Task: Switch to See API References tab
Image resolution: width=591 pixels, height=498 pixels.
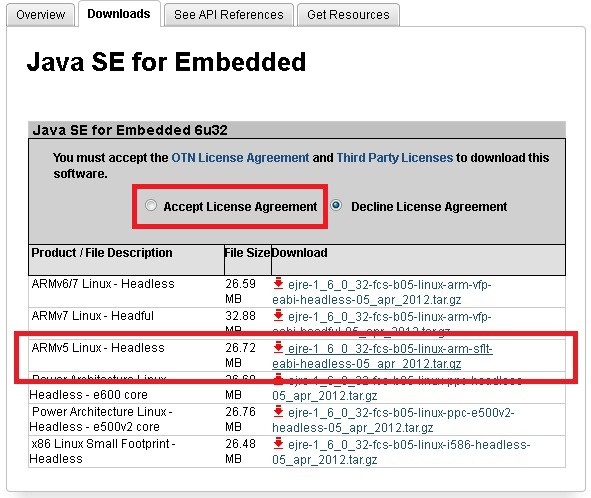Action: coord(228,15)
